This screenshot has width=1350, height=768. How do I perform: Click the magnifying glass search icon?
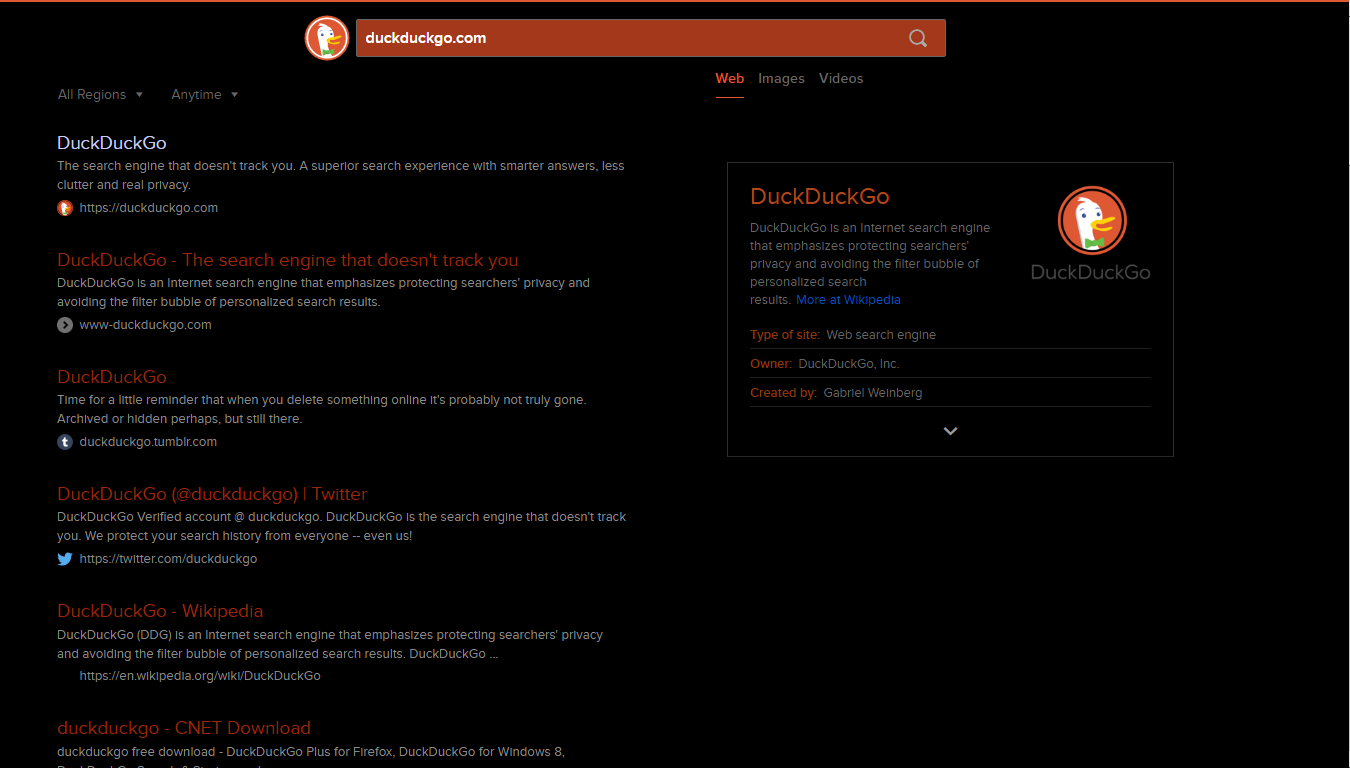(x=918, y=38)
